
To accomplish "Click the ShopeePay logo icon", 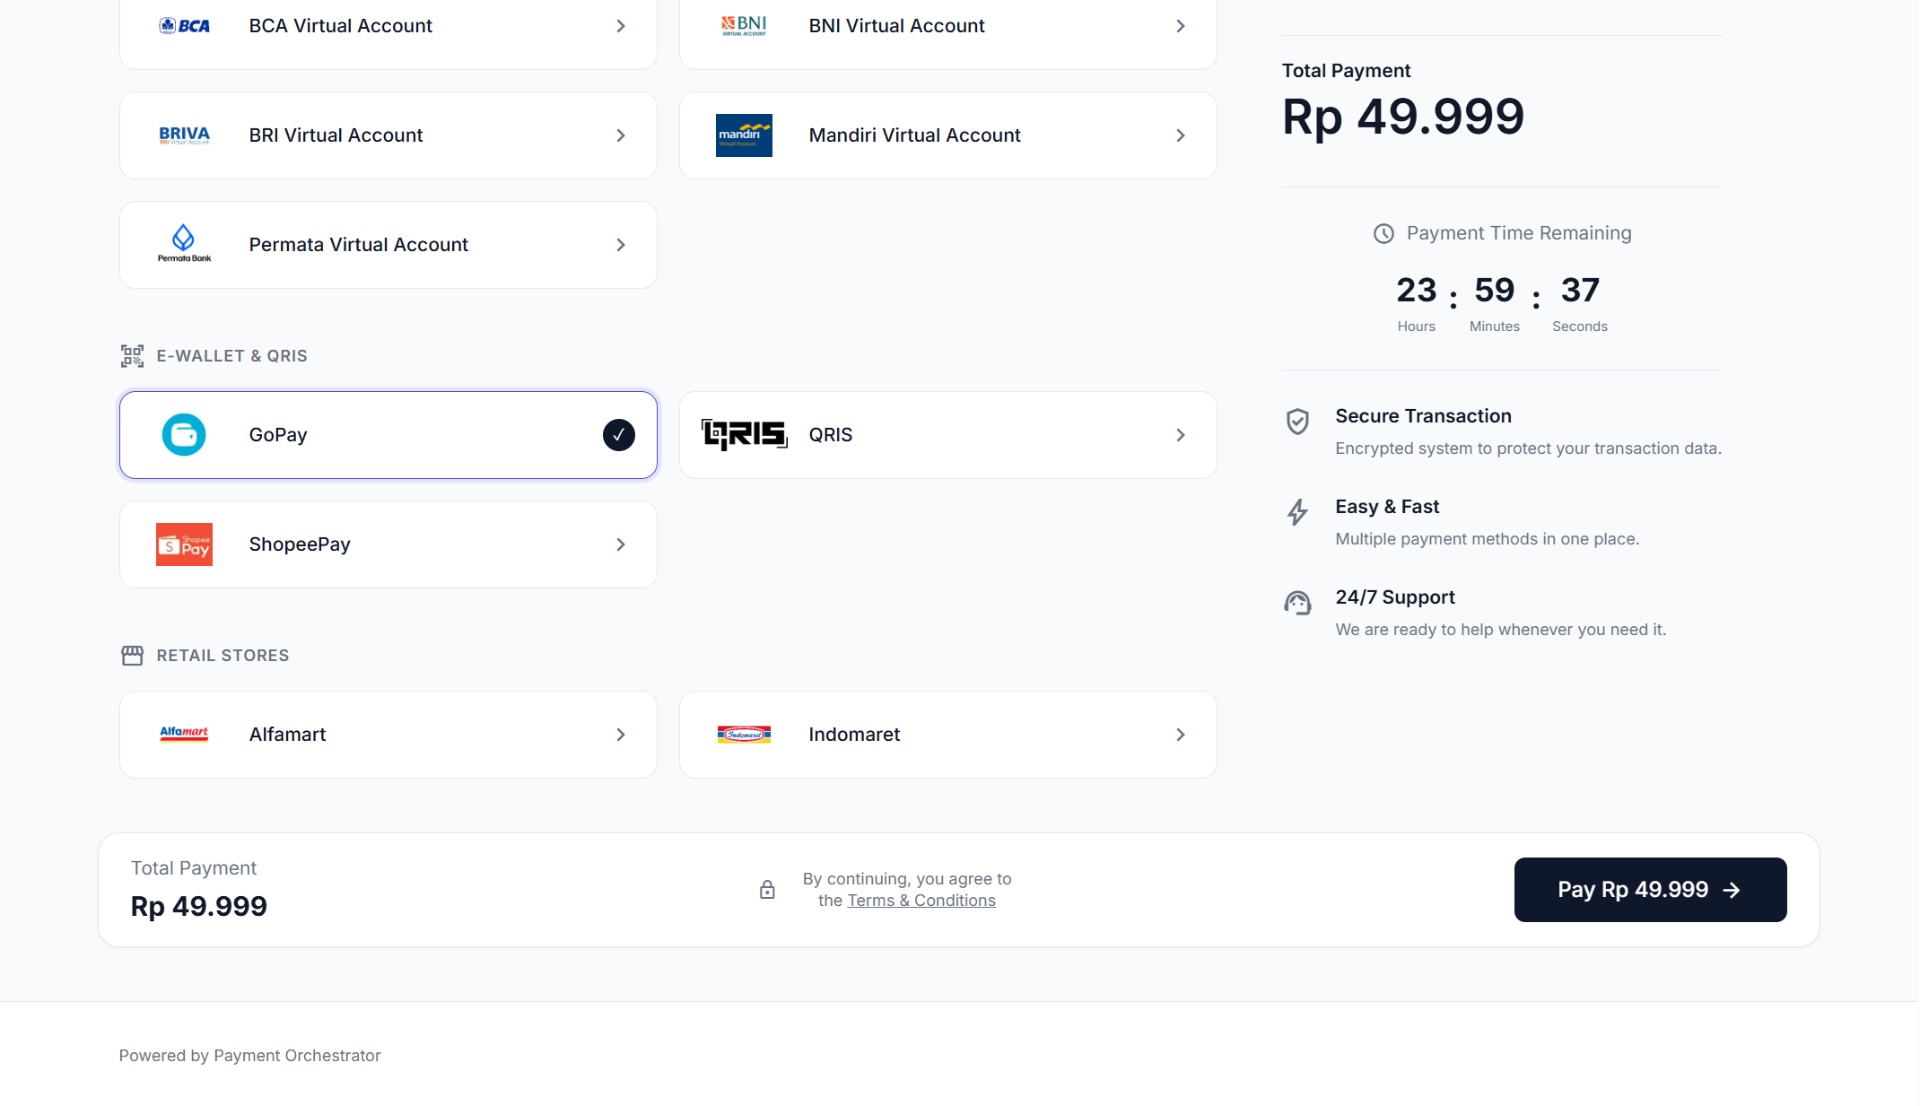I will [x=184, y=545].
